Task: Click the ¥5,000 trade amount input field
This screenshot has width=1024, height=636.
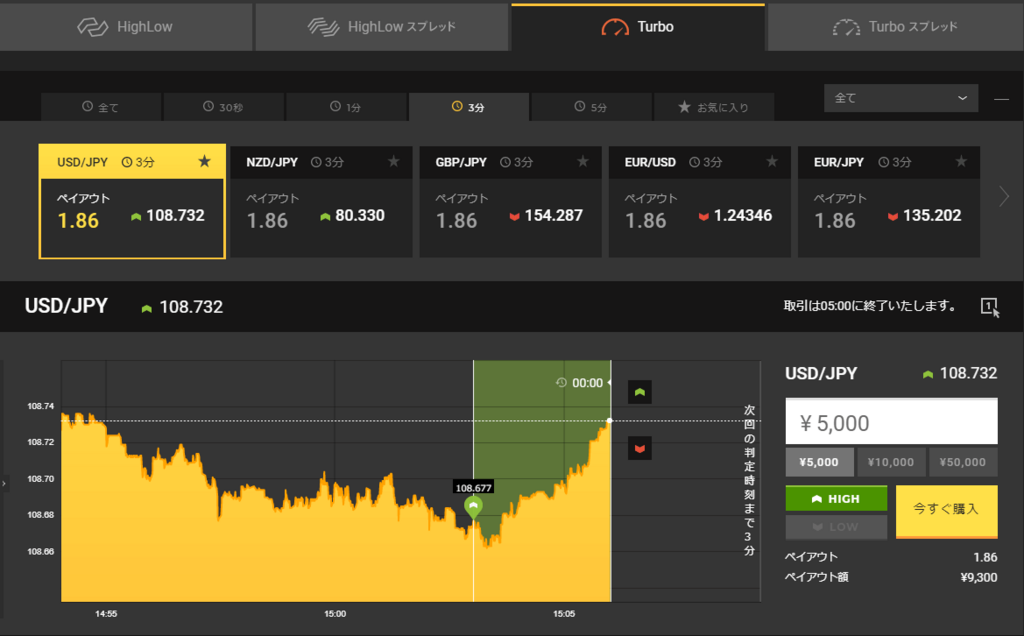Action: tap(891, 421)
